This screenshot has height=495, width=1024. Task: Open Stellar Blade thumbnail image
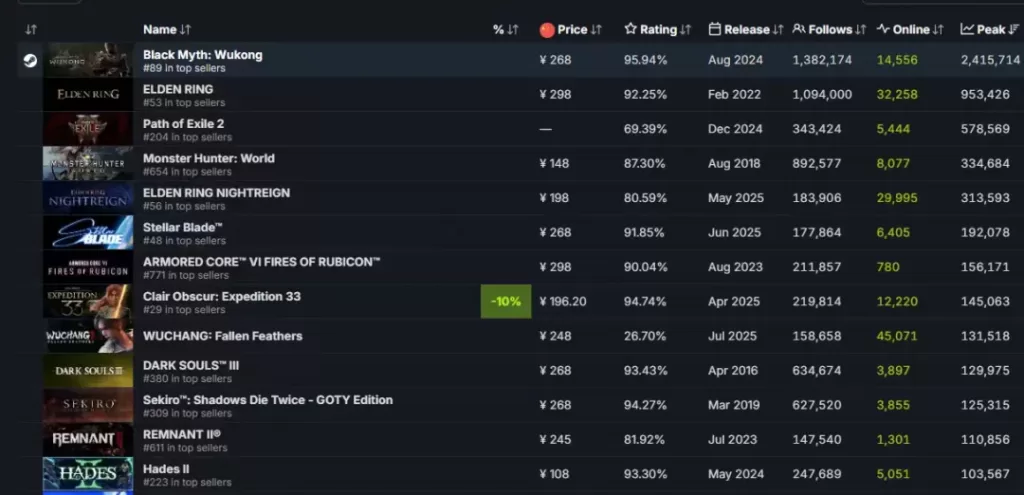[88, 232]
